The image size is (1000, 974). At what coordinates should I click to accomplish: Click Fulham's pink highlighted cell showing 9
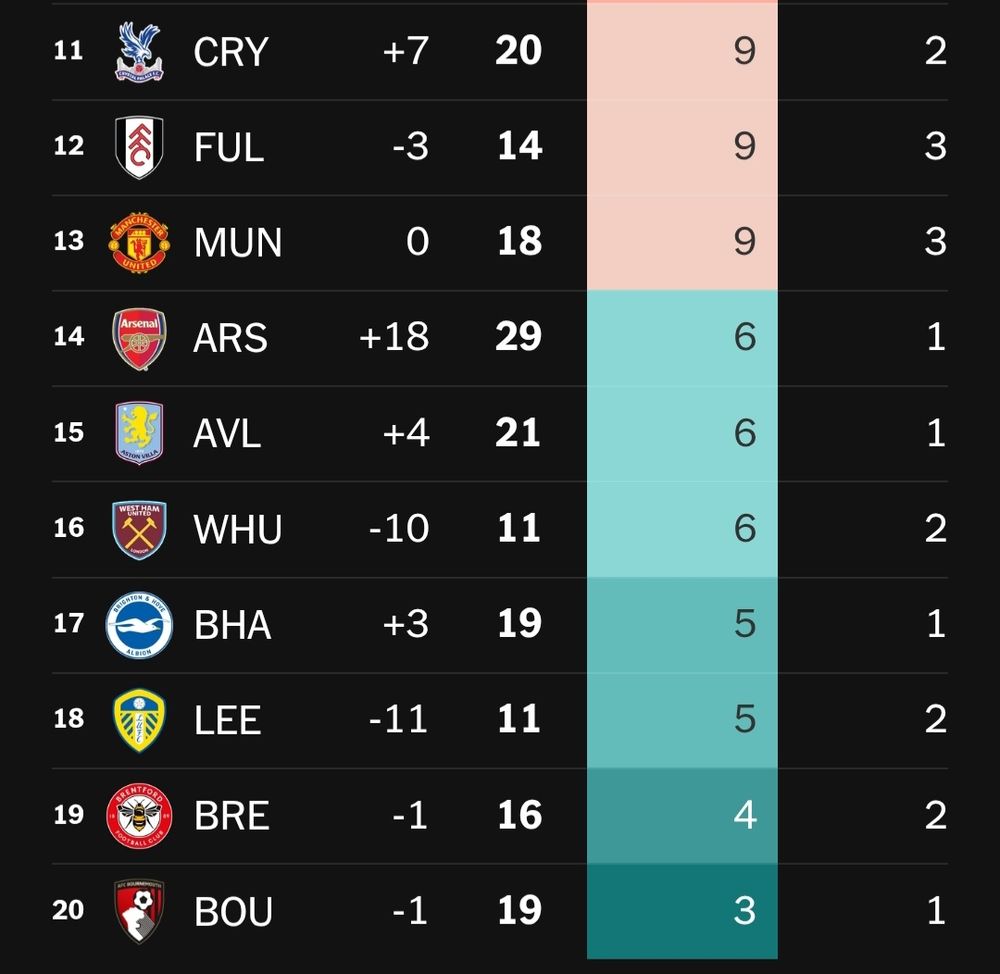pyautogui.click(x=682, y=147)
